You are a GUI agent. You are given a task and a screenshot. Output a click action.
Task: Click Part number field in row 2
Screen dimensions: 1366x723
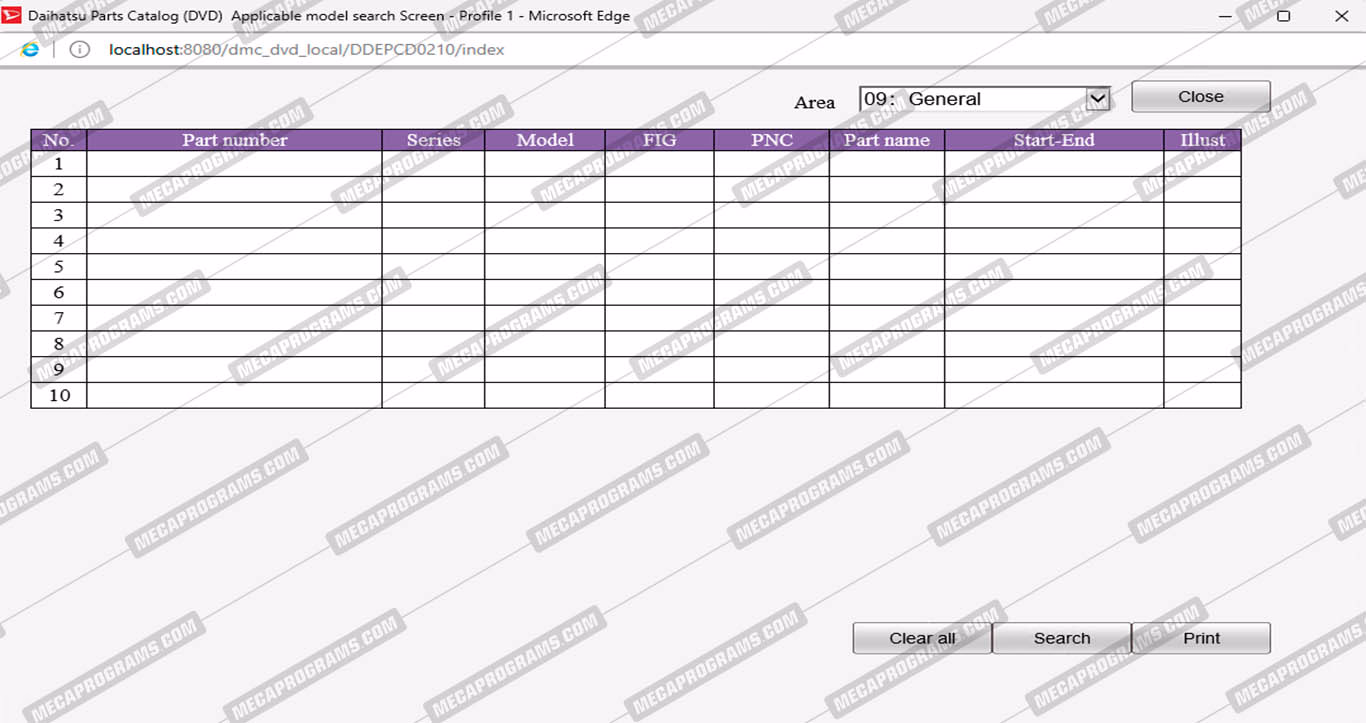[234, 190]
